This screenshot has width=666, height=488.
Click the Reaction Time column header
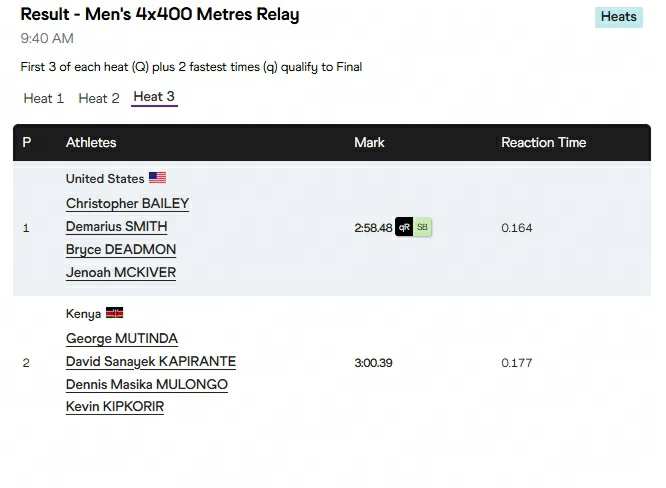pos(543,142)
